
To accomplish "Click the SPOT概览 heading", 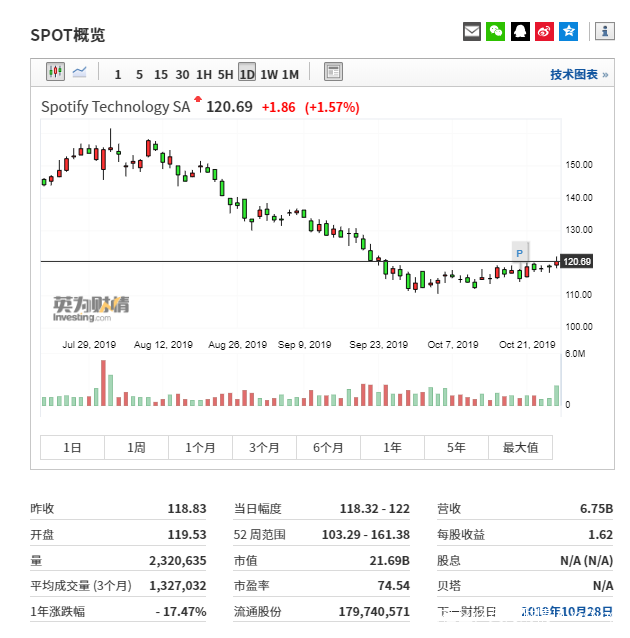I will tap(68, 35).
